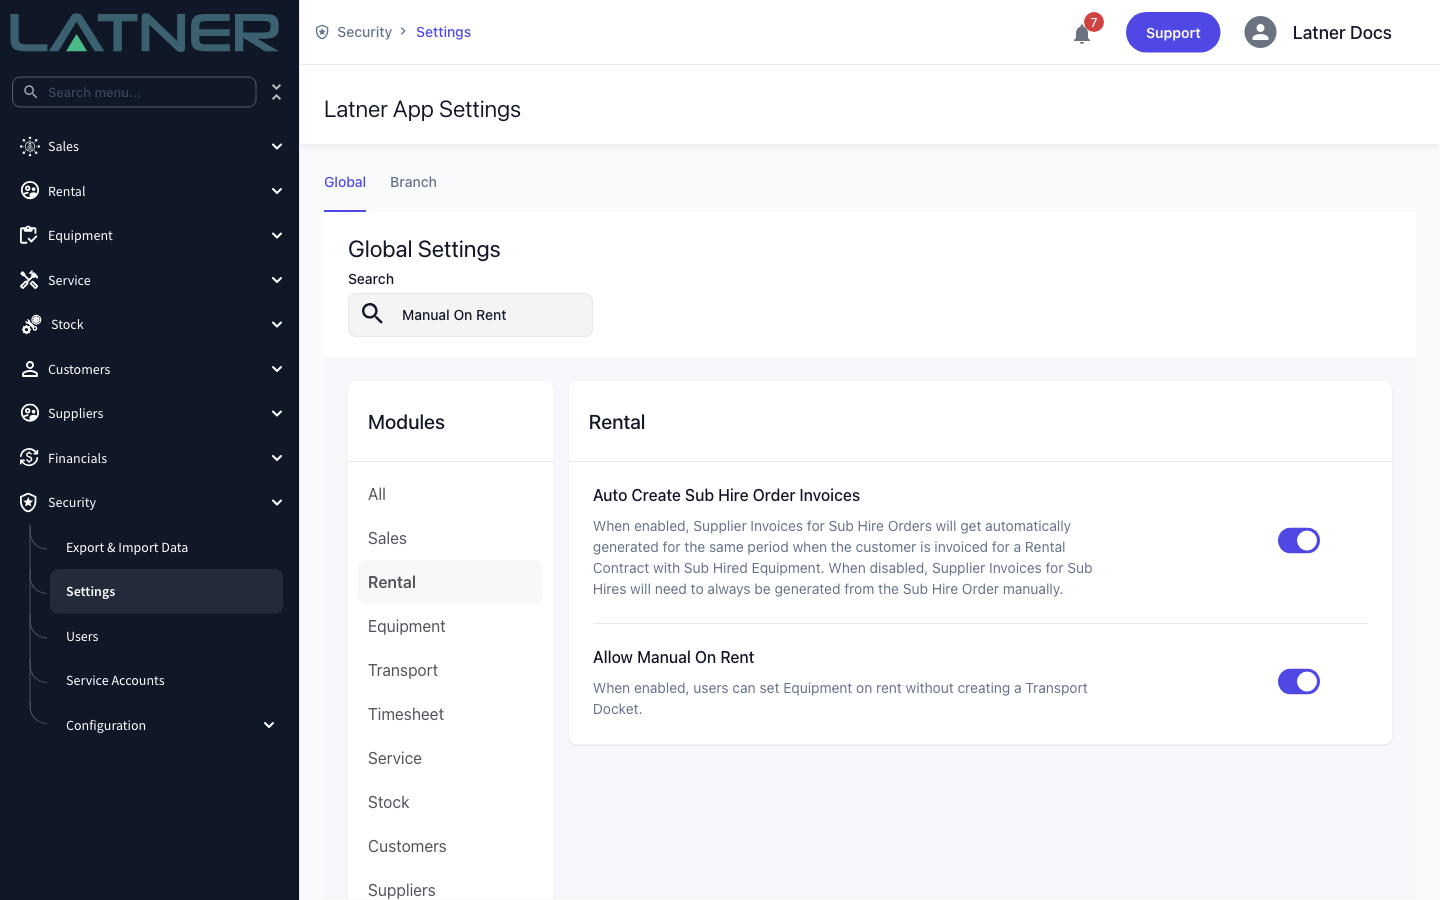Expand the Sales menu chevron
The width and height of the screenshot is (1440, 900).
tap(277, 146)
